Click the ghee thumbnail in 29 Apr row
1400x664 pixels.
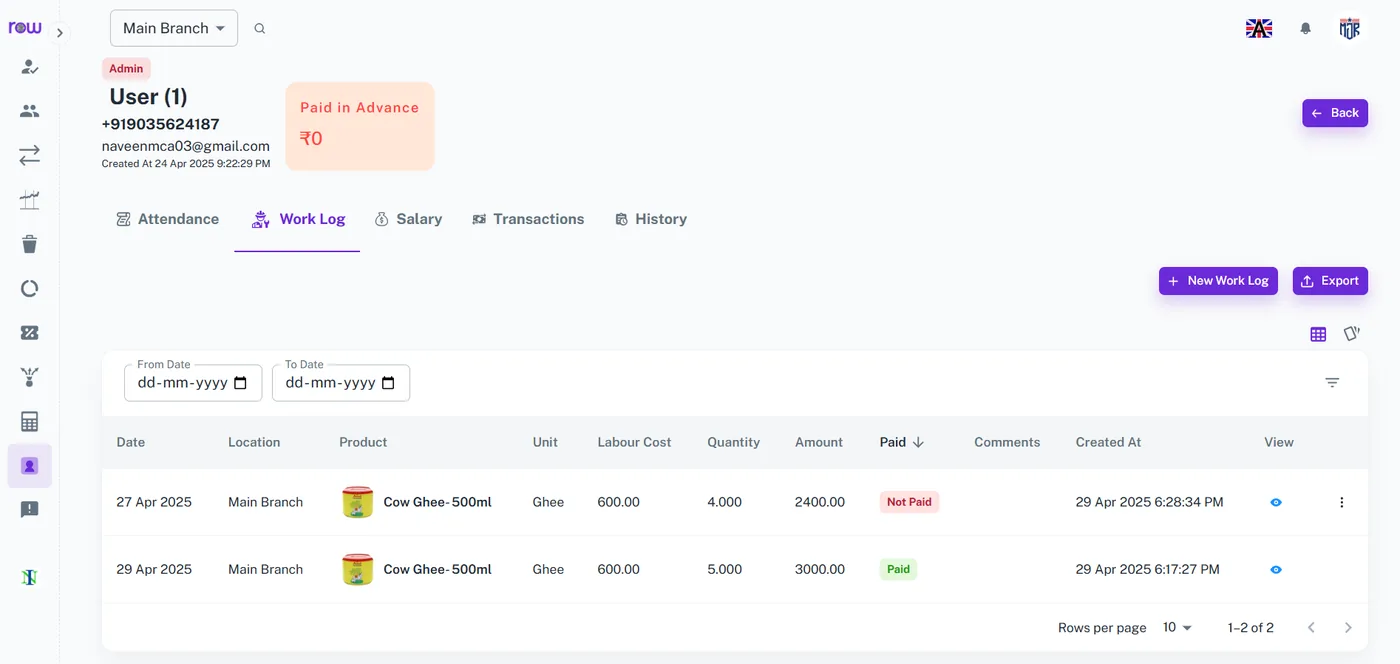(357, 569)
